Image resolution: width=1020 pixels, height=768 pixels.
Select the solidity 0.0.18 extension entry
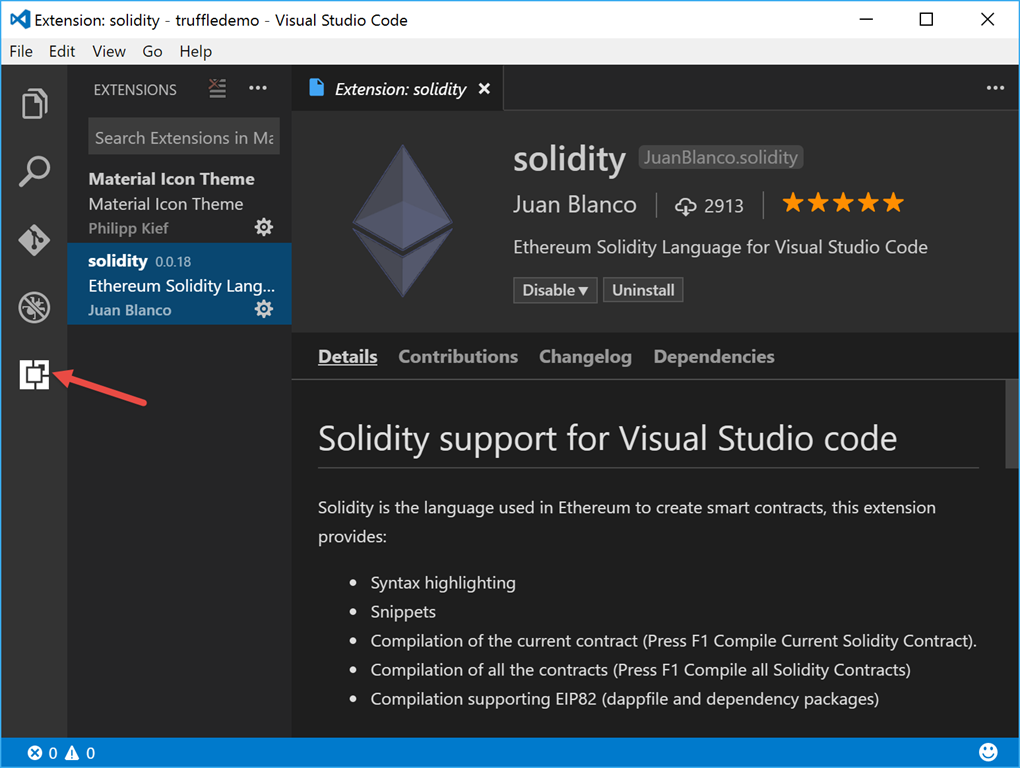180,284
